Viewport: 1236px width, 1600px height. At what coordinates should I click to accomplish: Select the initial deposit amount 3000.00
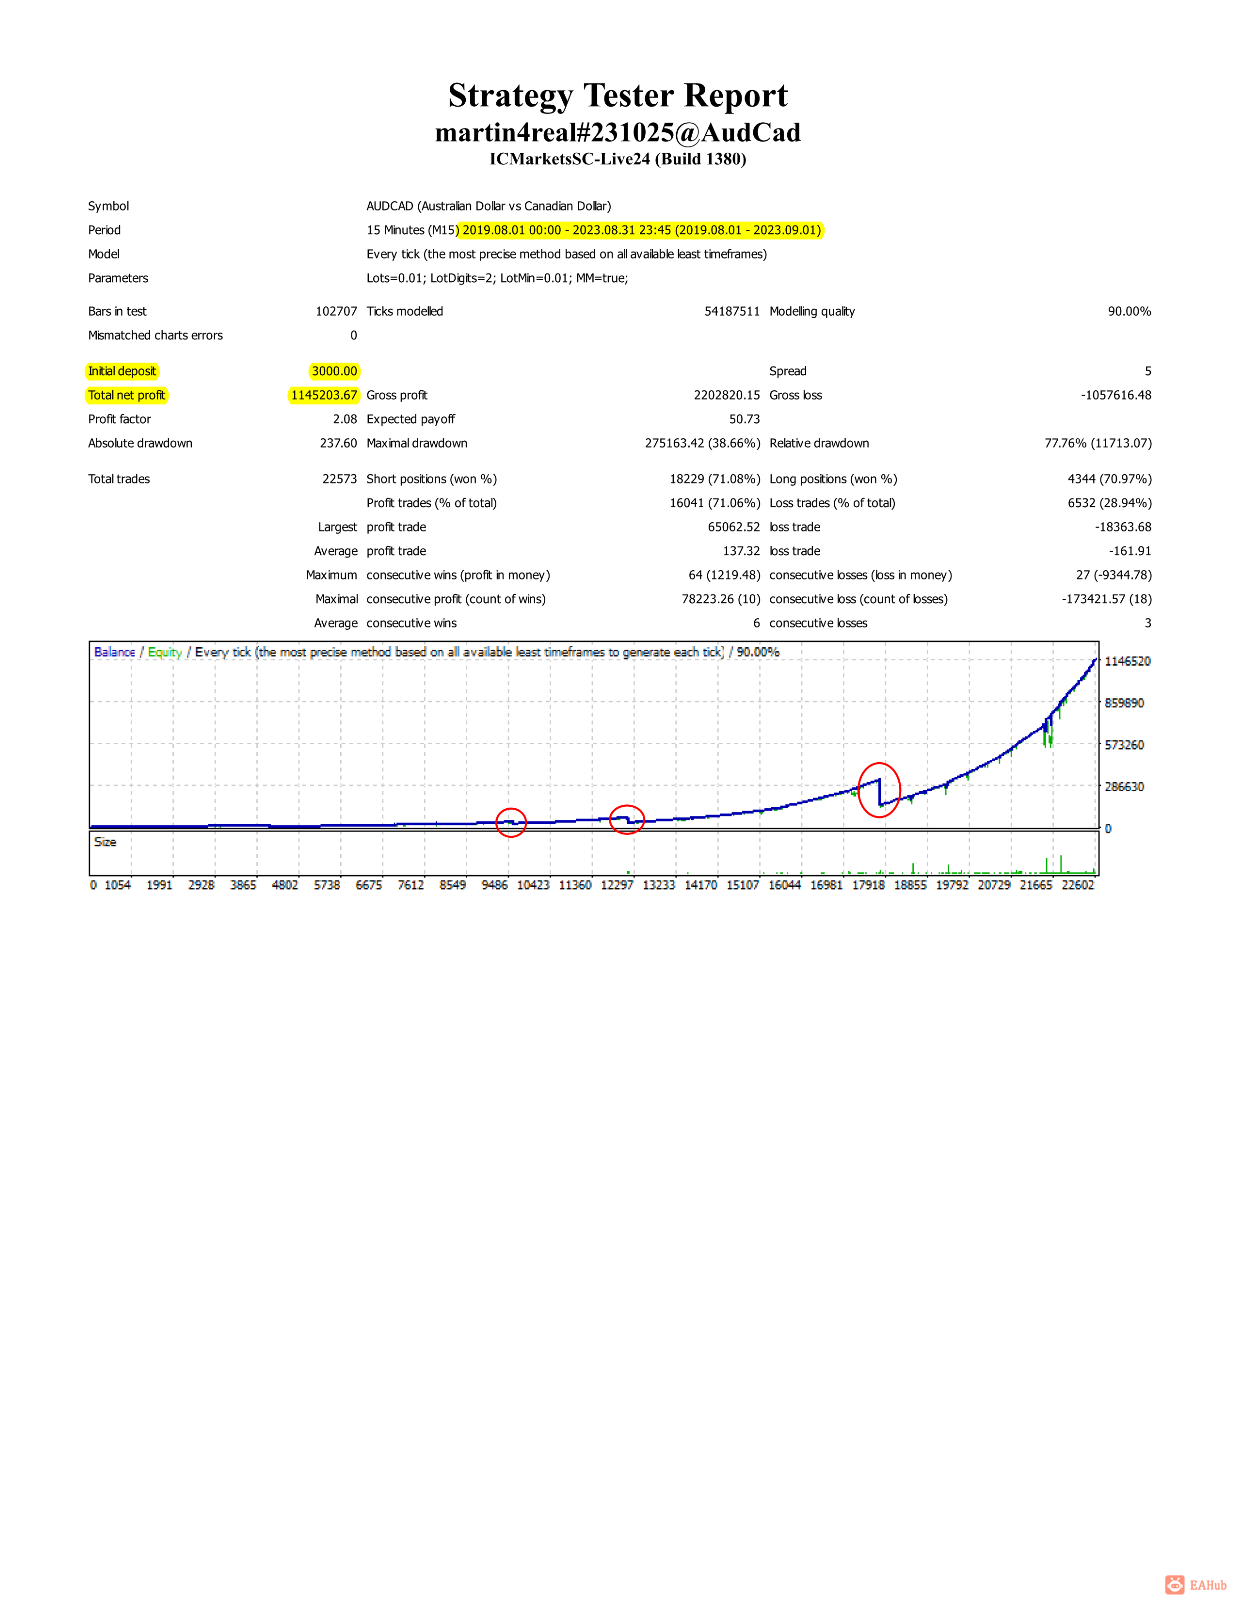[334, 371]
